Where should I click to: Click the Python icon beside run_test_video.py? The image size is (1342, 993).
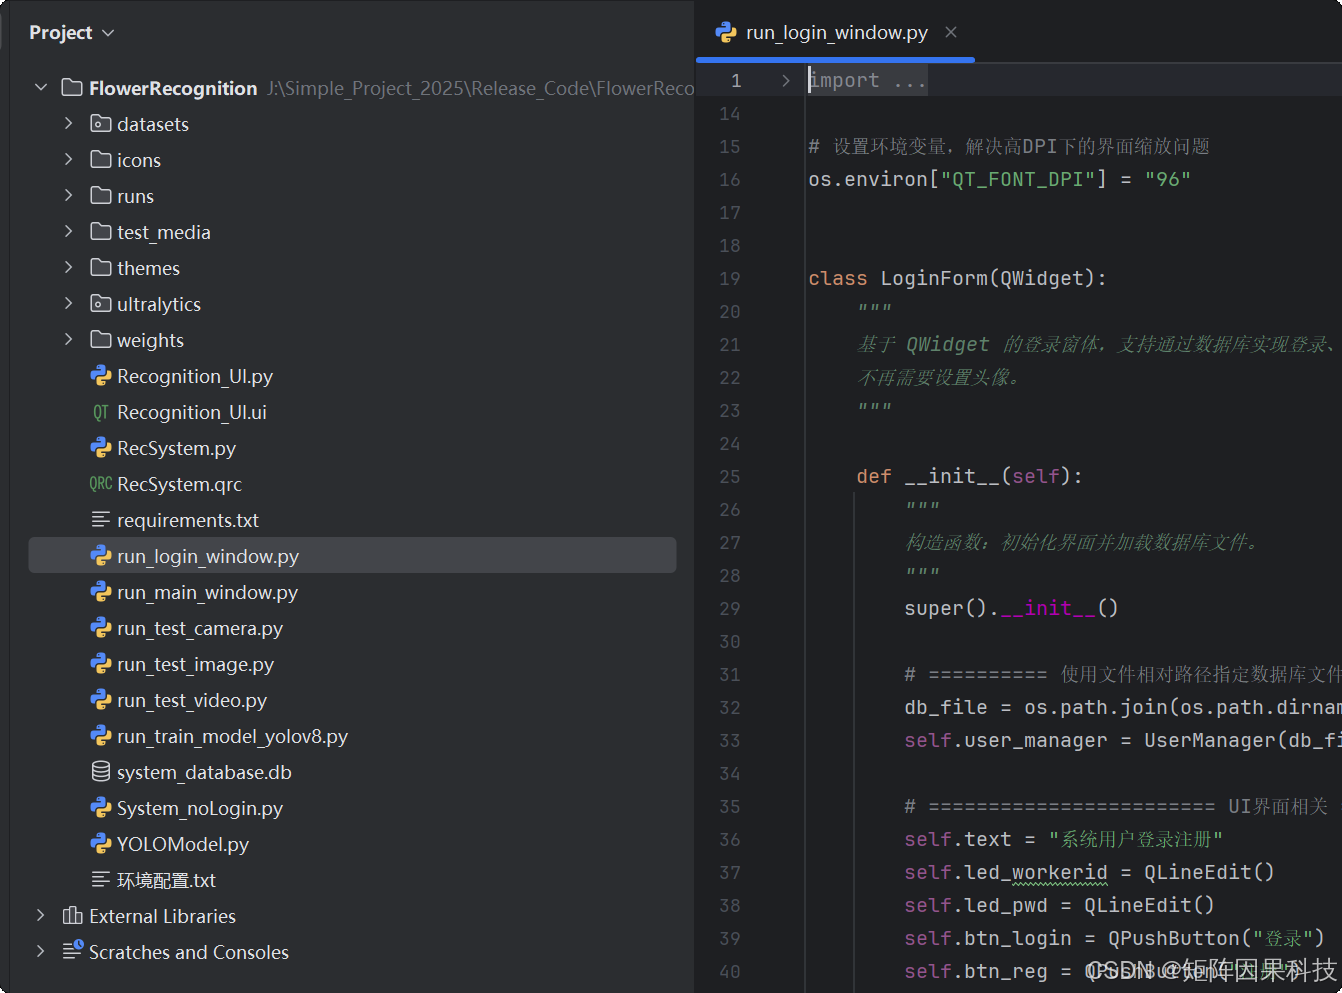[x=100, y=700]
